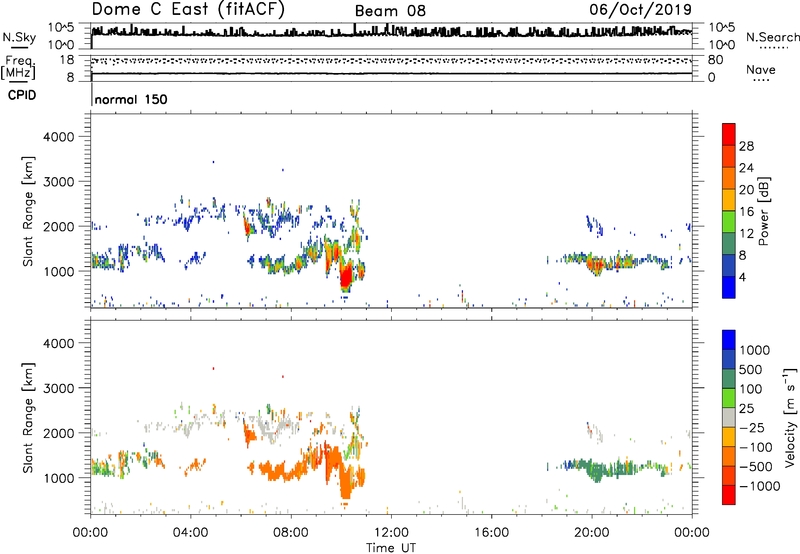Screen dimensions: 800x554
Task: Click velocity colorbar tick '-25'
Action: (x=751, y=428)
